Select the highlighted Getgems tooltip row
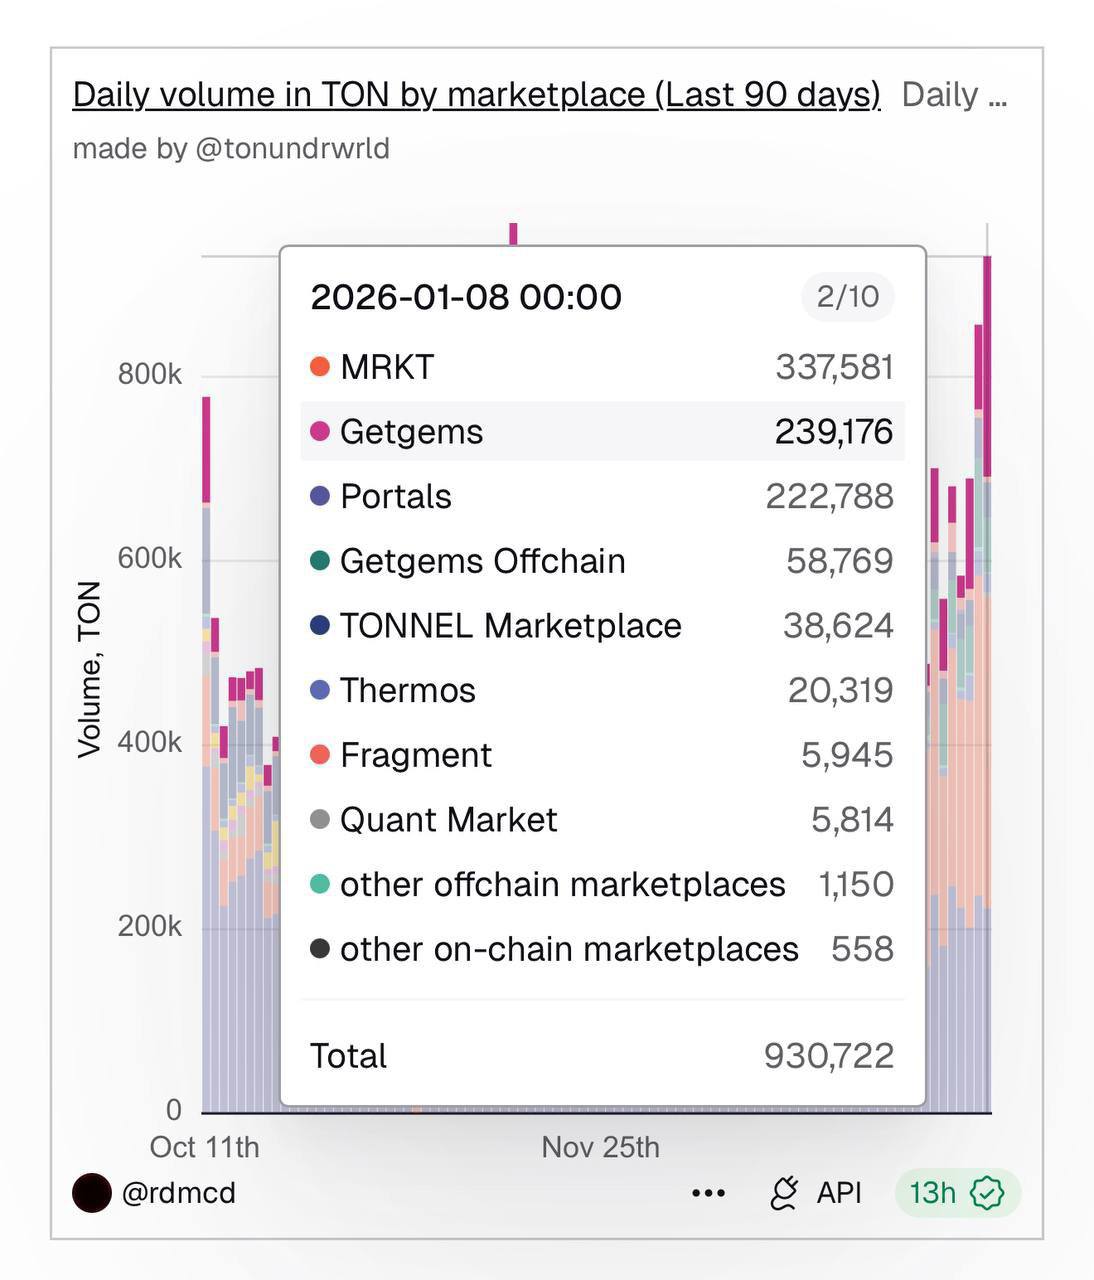The width and height of the screenshot is (1094, 1280). click(x=602, y=432)
